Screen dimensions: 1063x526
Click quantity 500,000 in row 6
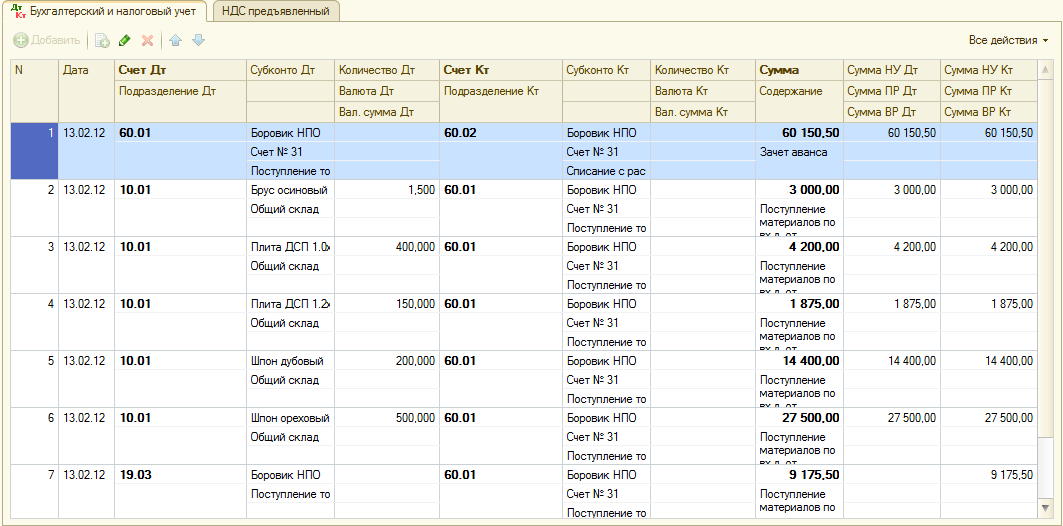387,418
